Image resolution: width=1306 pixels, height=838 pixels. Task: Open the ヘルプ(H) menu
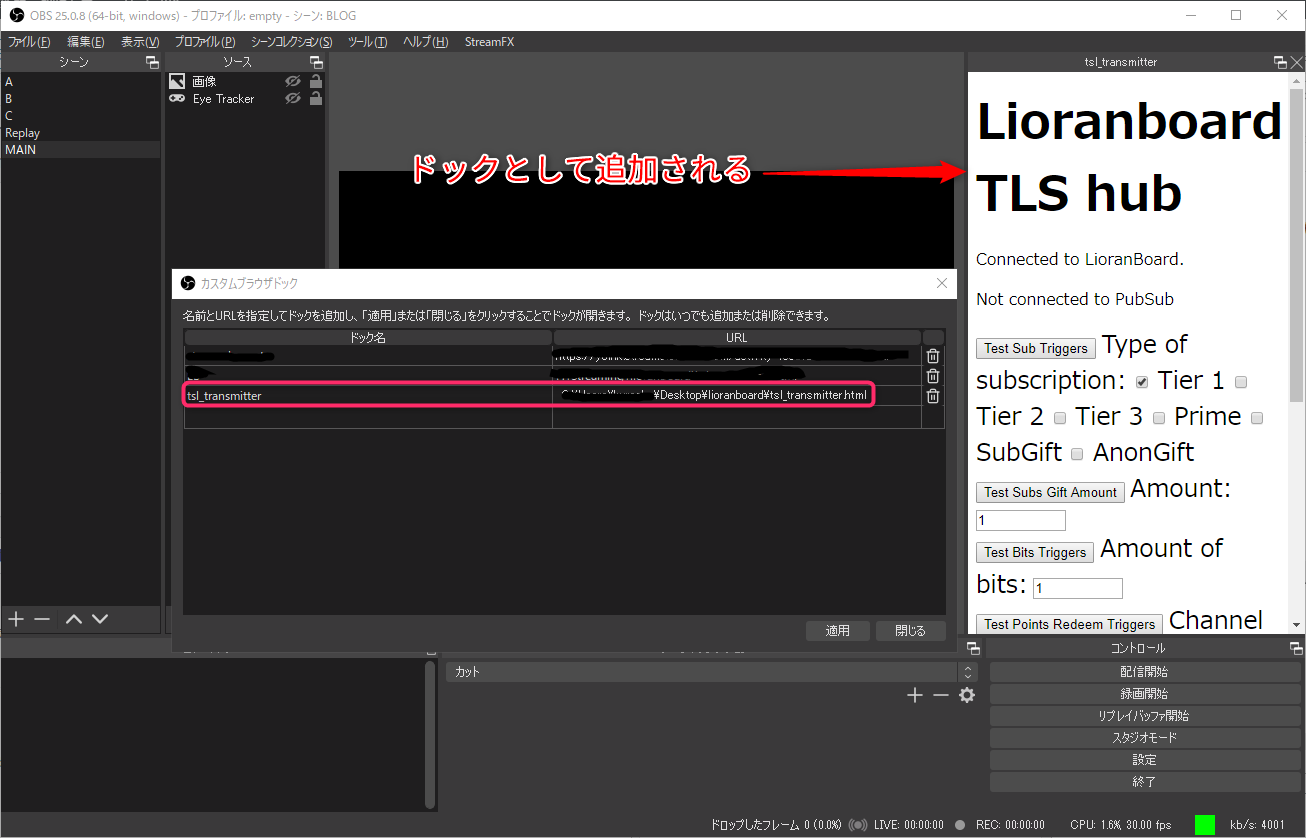pyautogui.click(x=426, y=42)
